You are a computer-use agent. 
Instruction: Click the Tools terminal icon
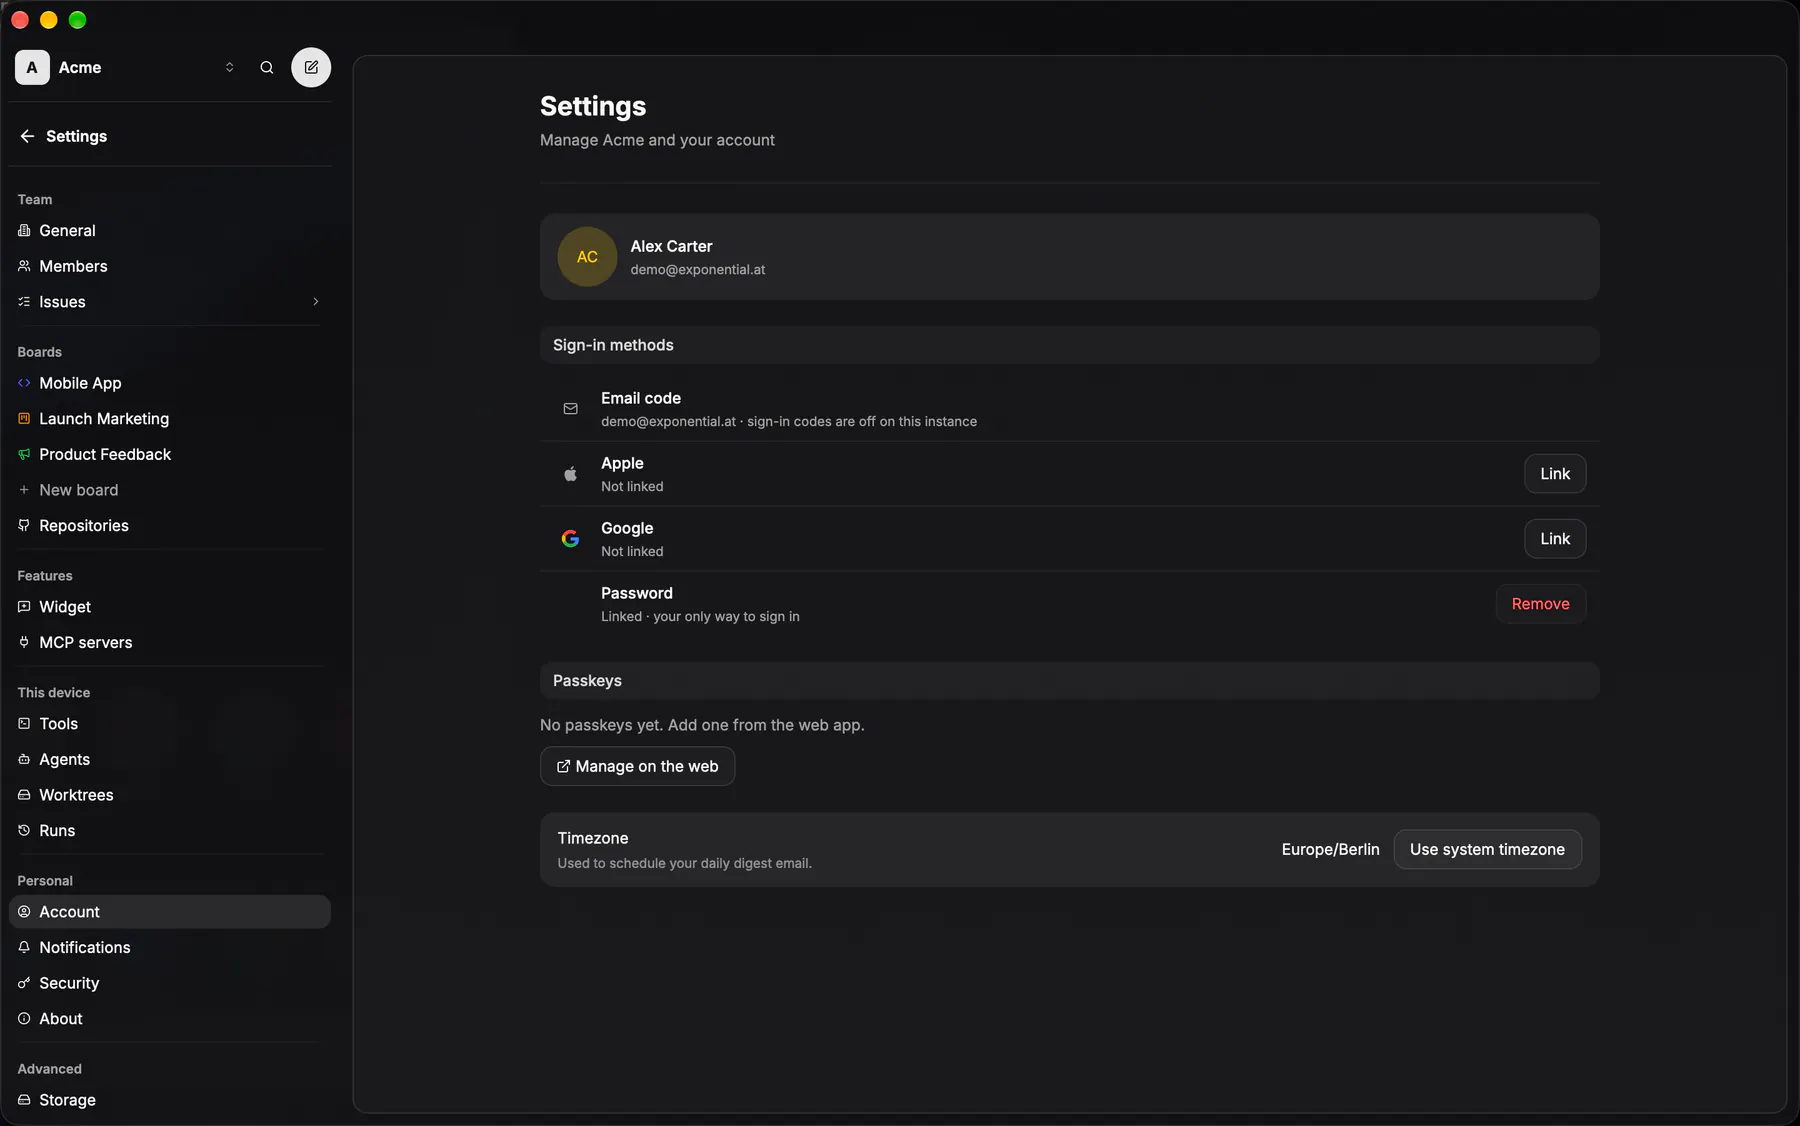pos(24,724)
